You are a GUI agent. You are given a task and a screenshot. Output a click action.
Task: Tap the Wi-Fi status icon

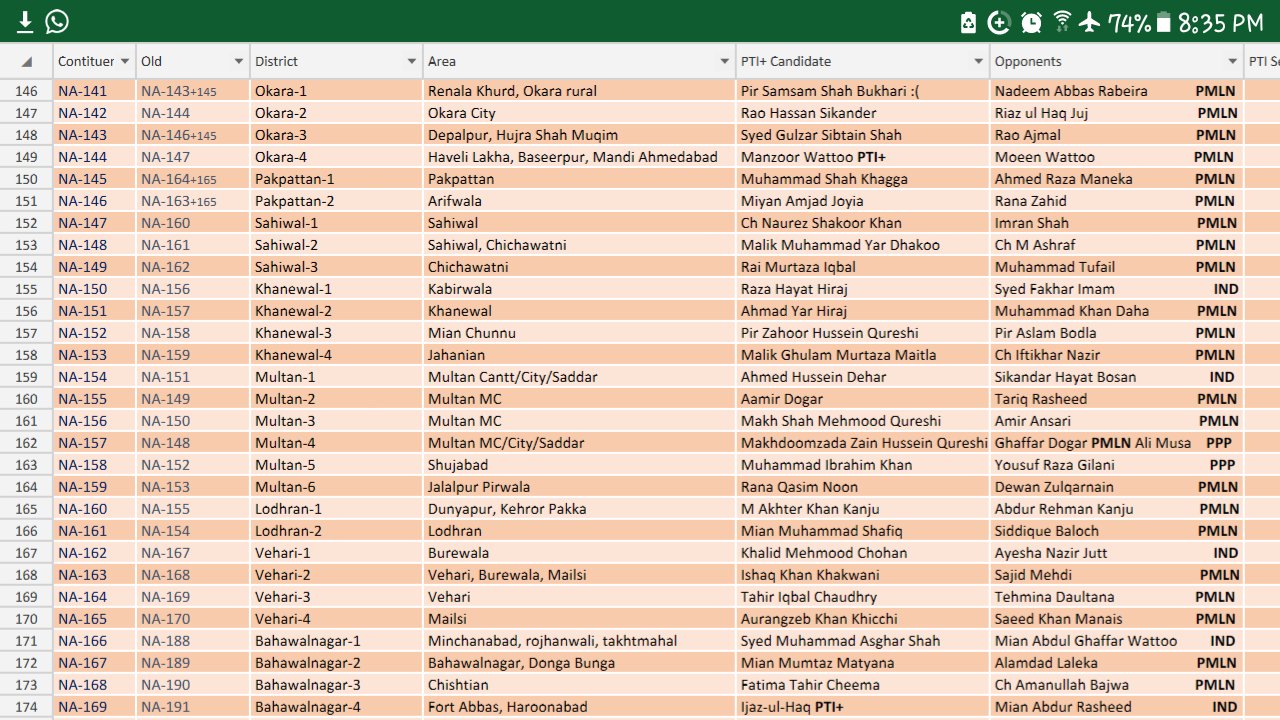point(1062,21)
